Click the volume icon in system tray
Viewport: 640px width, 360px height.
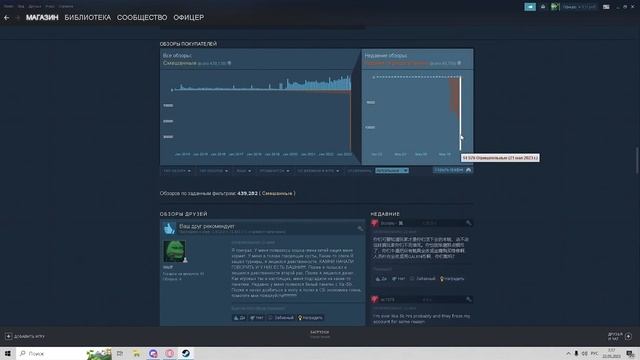584,353
